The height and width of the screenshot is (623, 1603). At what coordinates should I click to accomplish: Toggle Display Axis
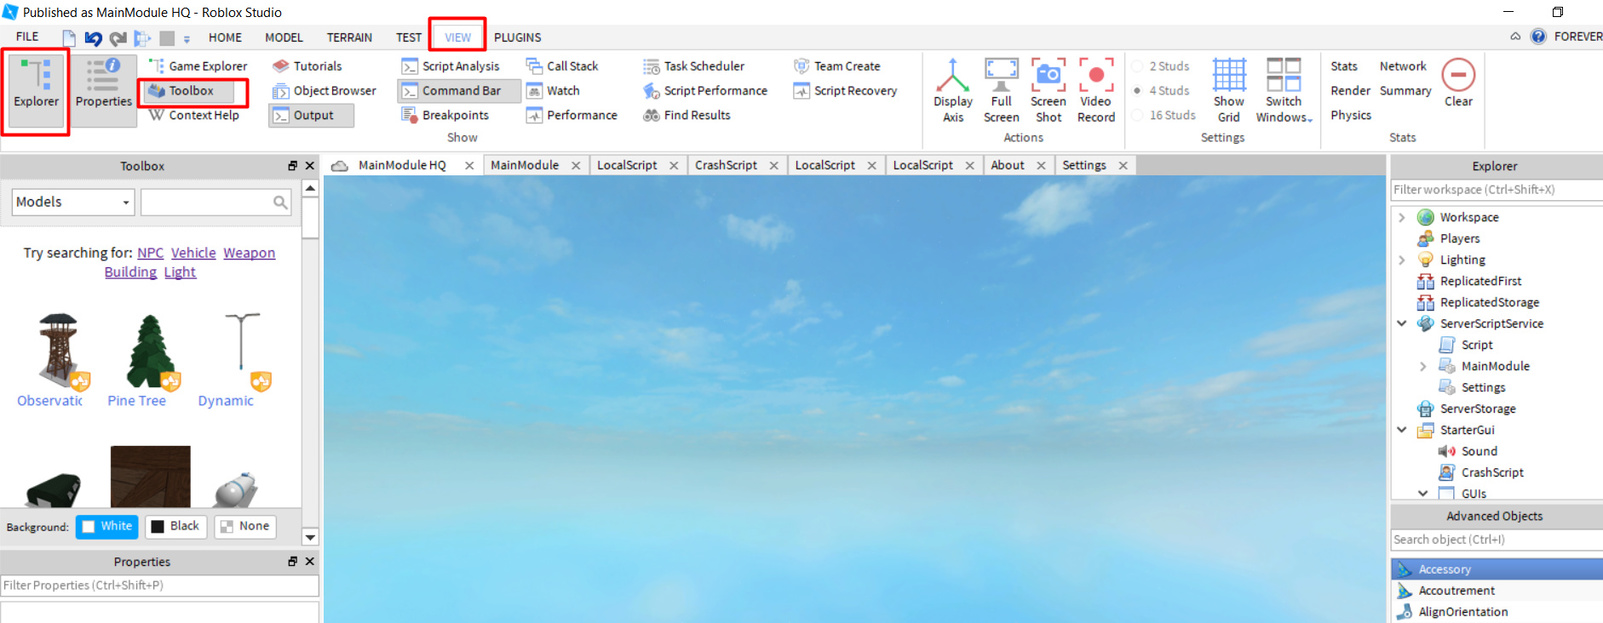click(953, 91)
